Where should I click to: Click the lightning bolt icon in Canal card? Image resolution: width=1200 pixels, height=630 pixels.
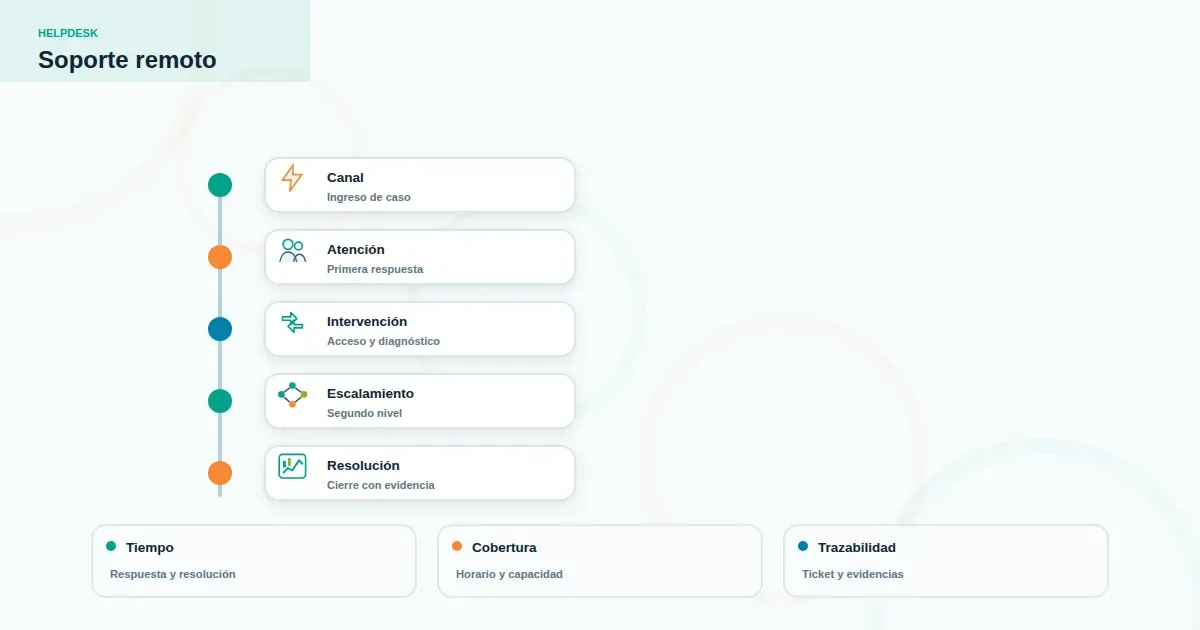click(292, 178)
